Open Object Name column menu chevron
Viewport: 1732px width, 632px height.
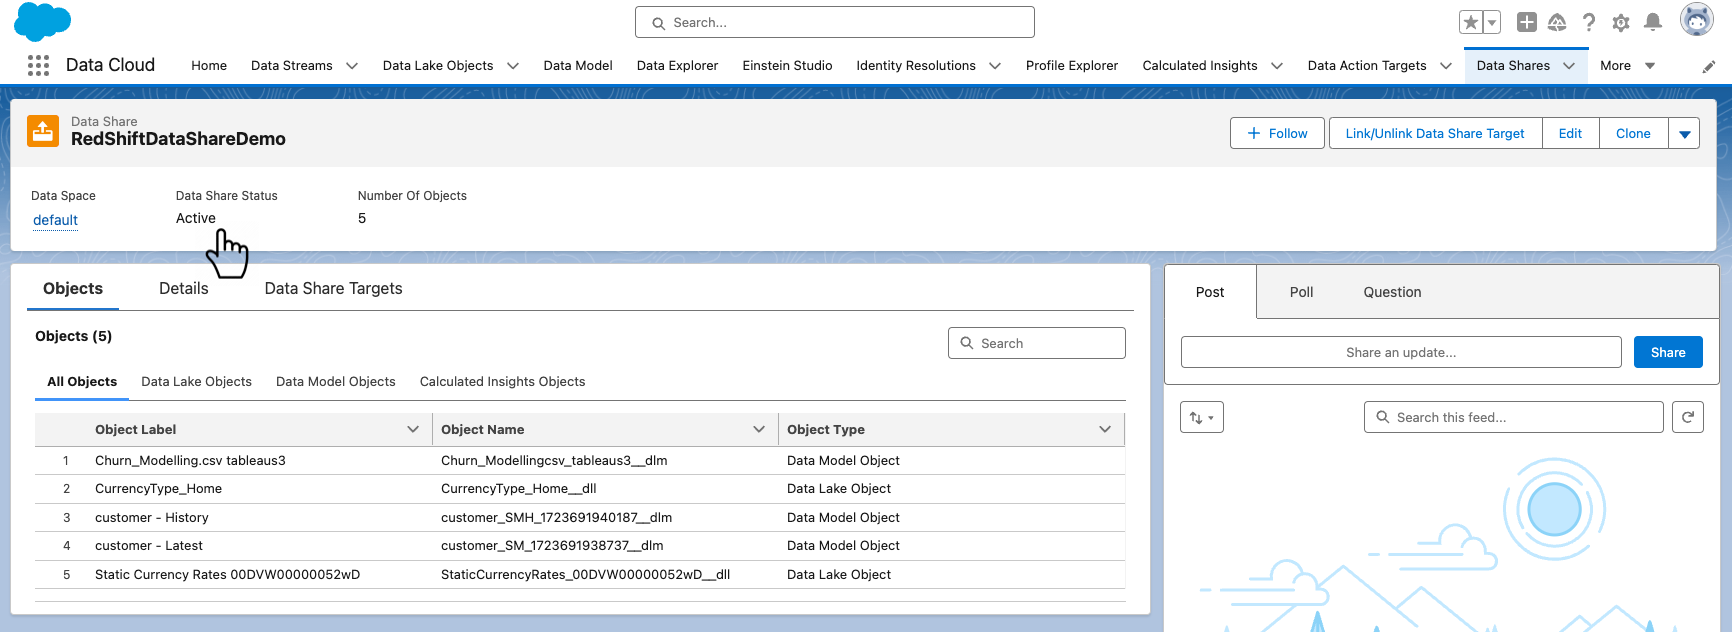pos(759,429)
